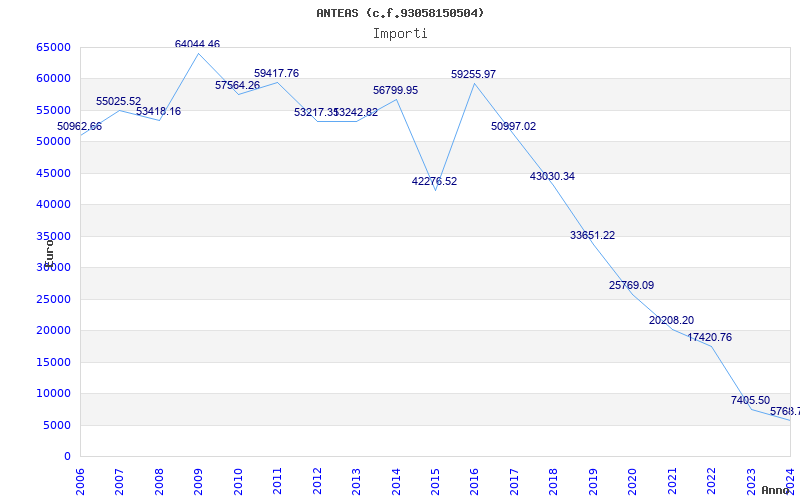Click the y-axis tick 0
Screen dimensions: 800x500
point(67,456)
